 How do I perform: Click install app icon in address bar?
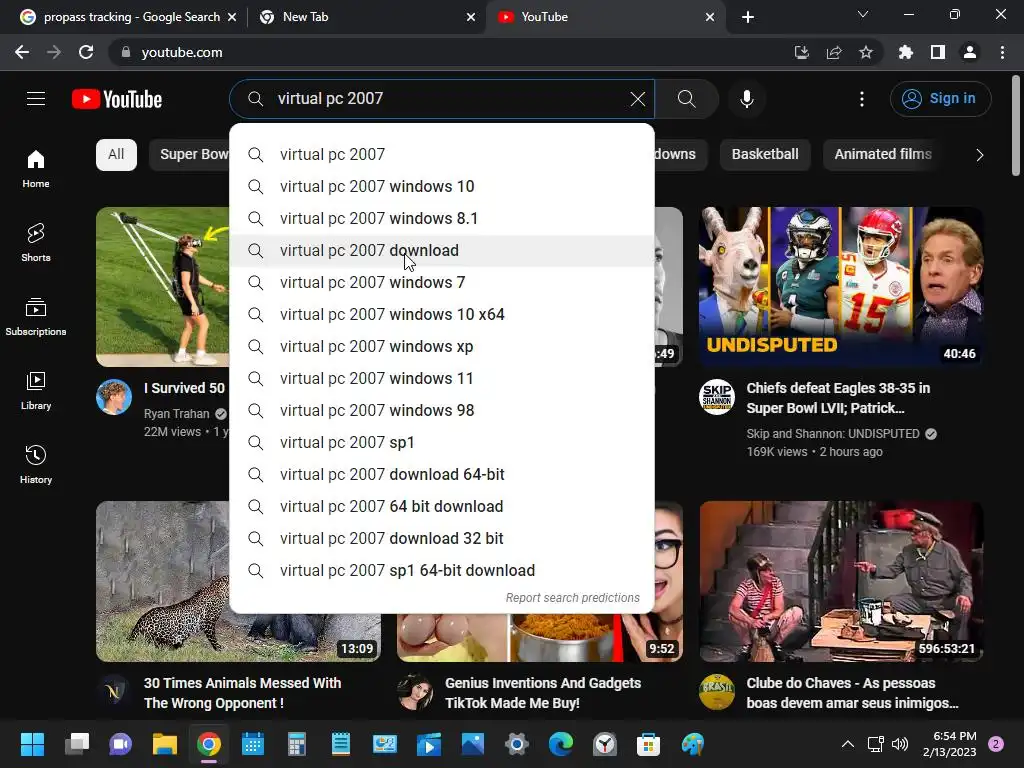802,52
